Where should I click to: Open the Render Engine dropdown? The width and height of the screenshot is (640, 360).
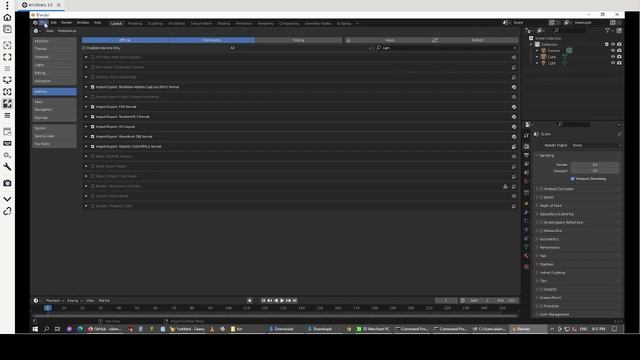click(x=596, y=145)
